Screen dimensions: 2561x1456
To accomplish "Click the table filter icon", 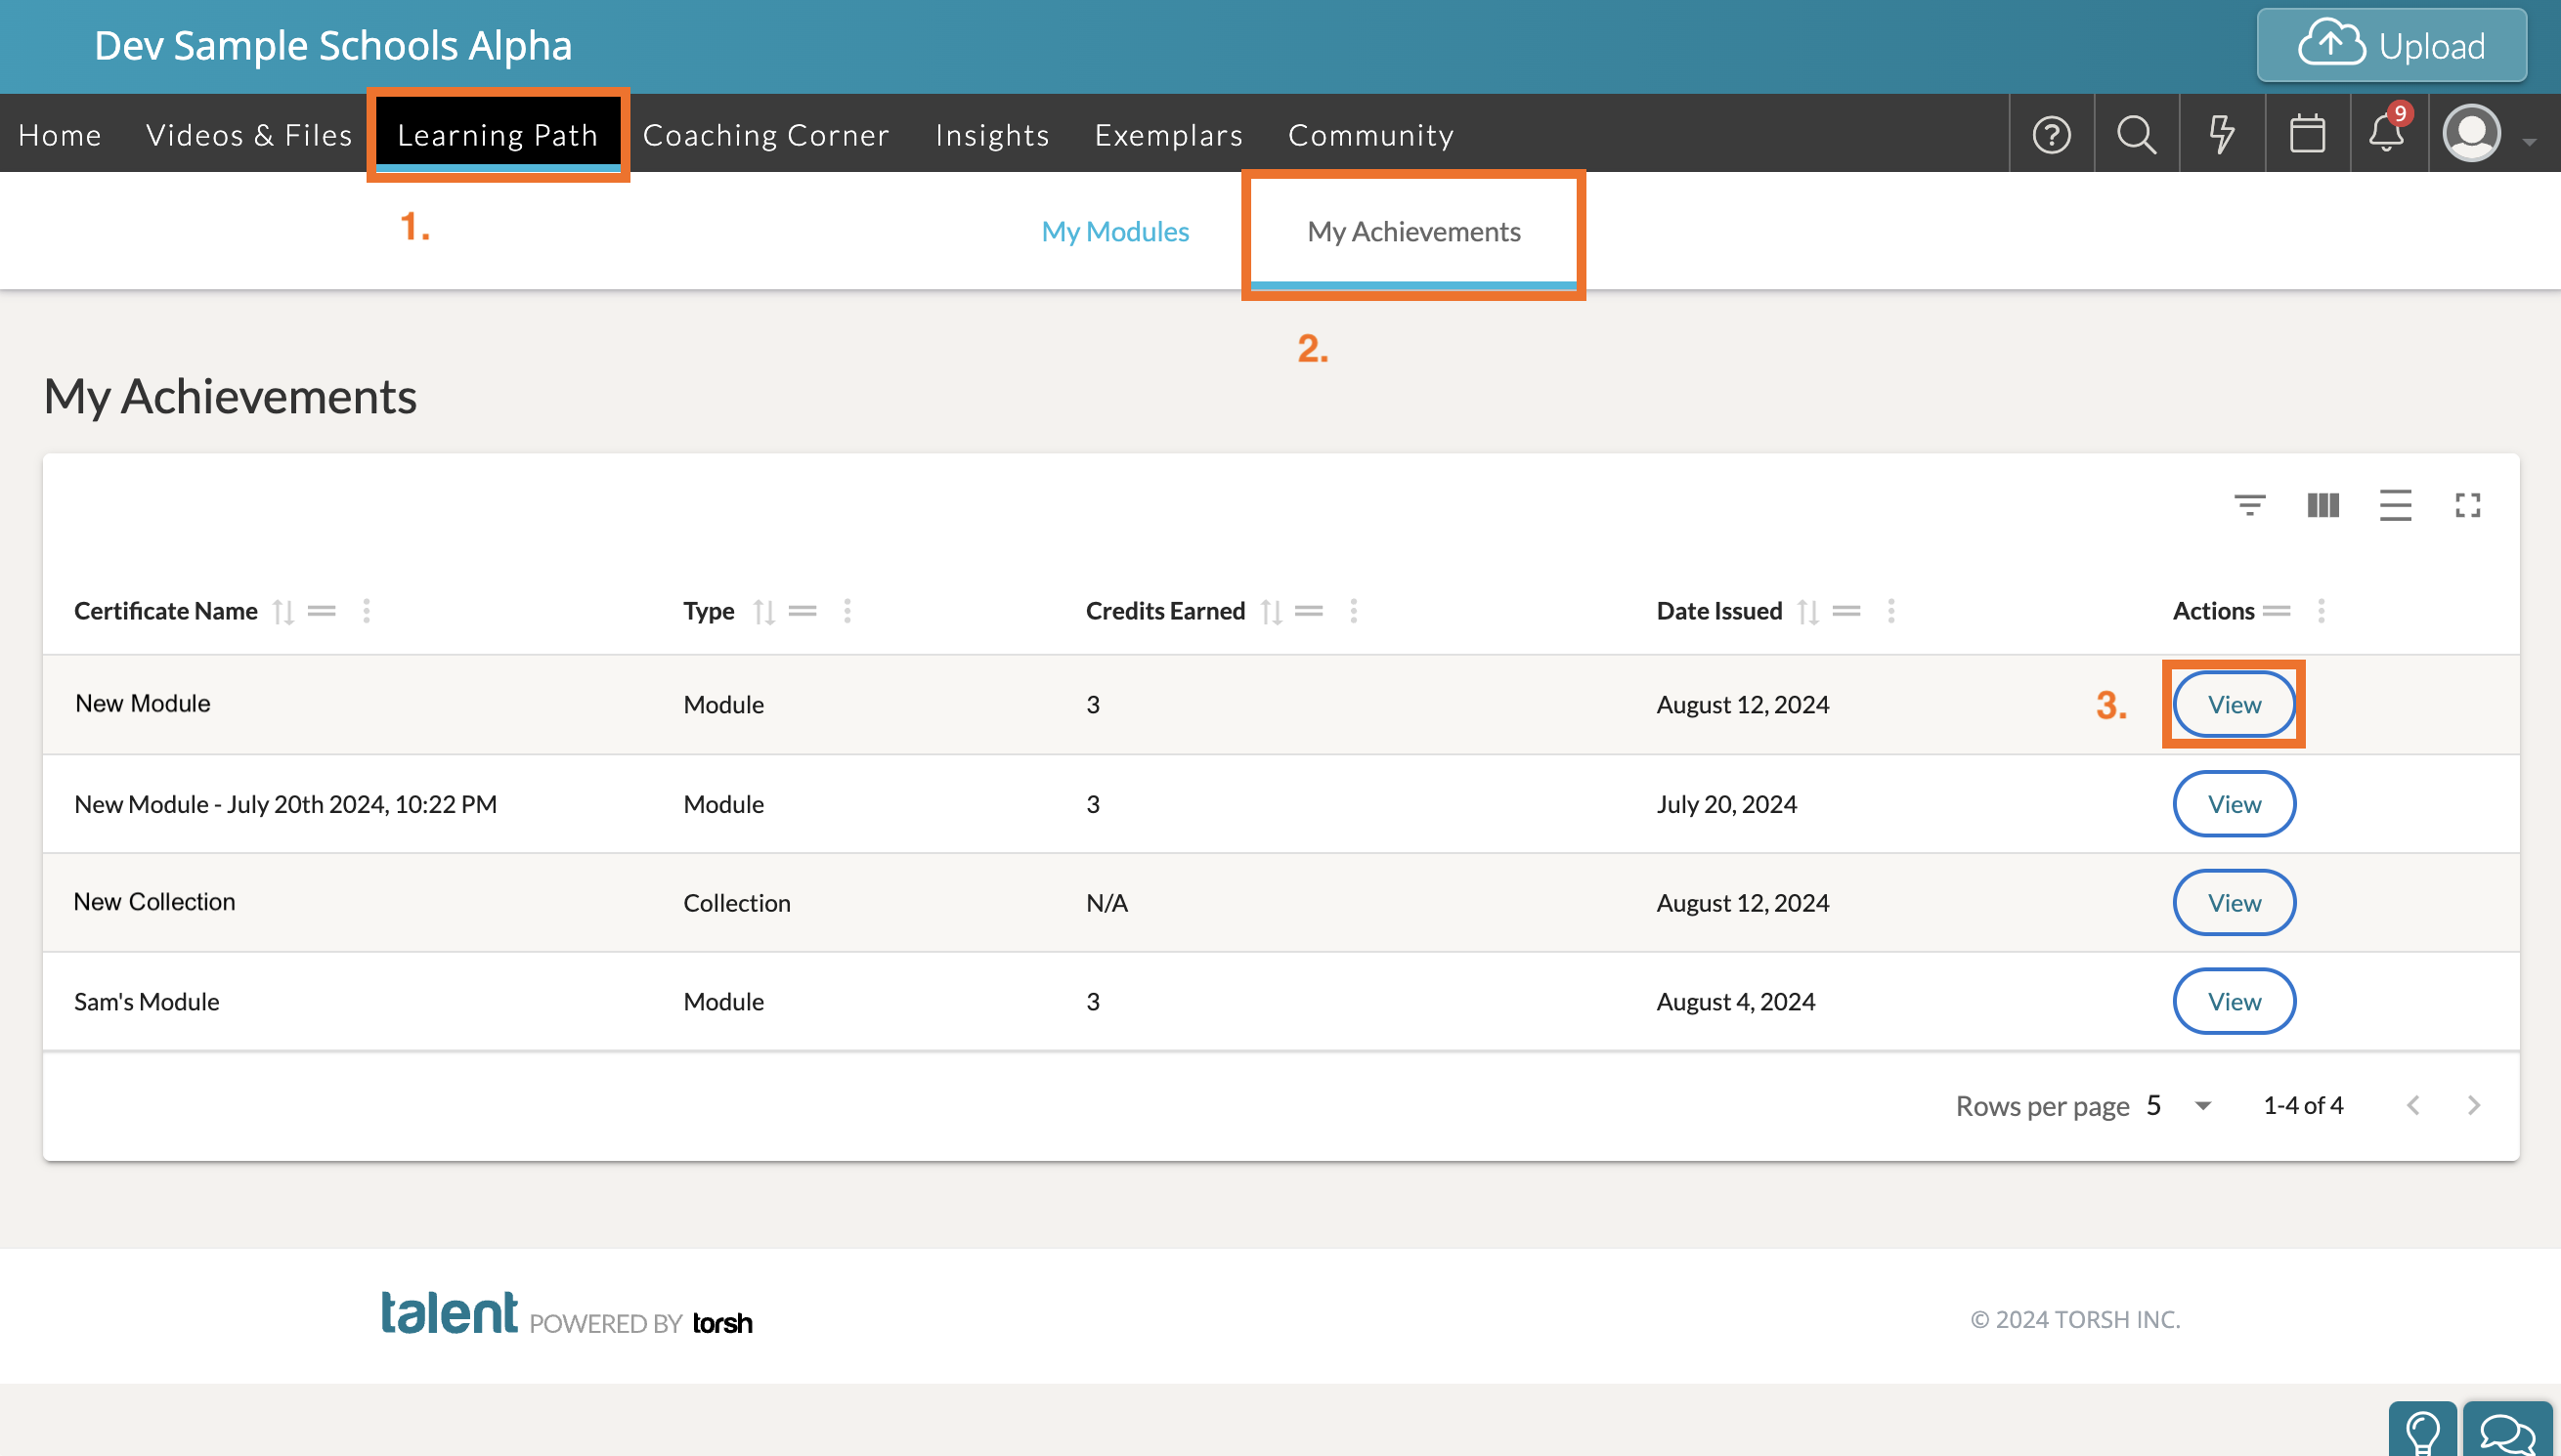I will pos(2250,505).
